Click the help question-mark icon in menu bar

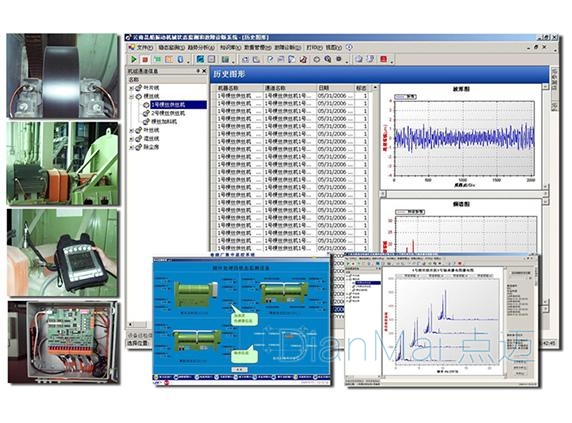pyautogui.click(x=349, y=47)
